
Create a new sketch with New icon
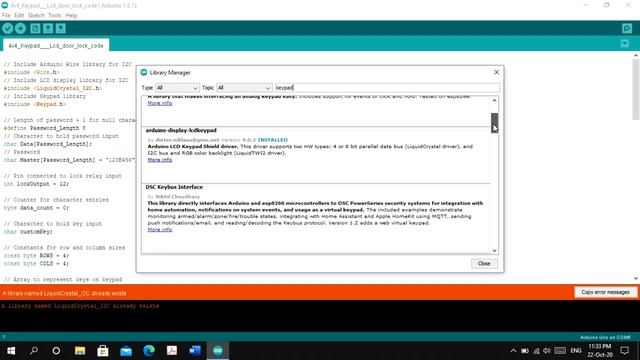point(35,28)
